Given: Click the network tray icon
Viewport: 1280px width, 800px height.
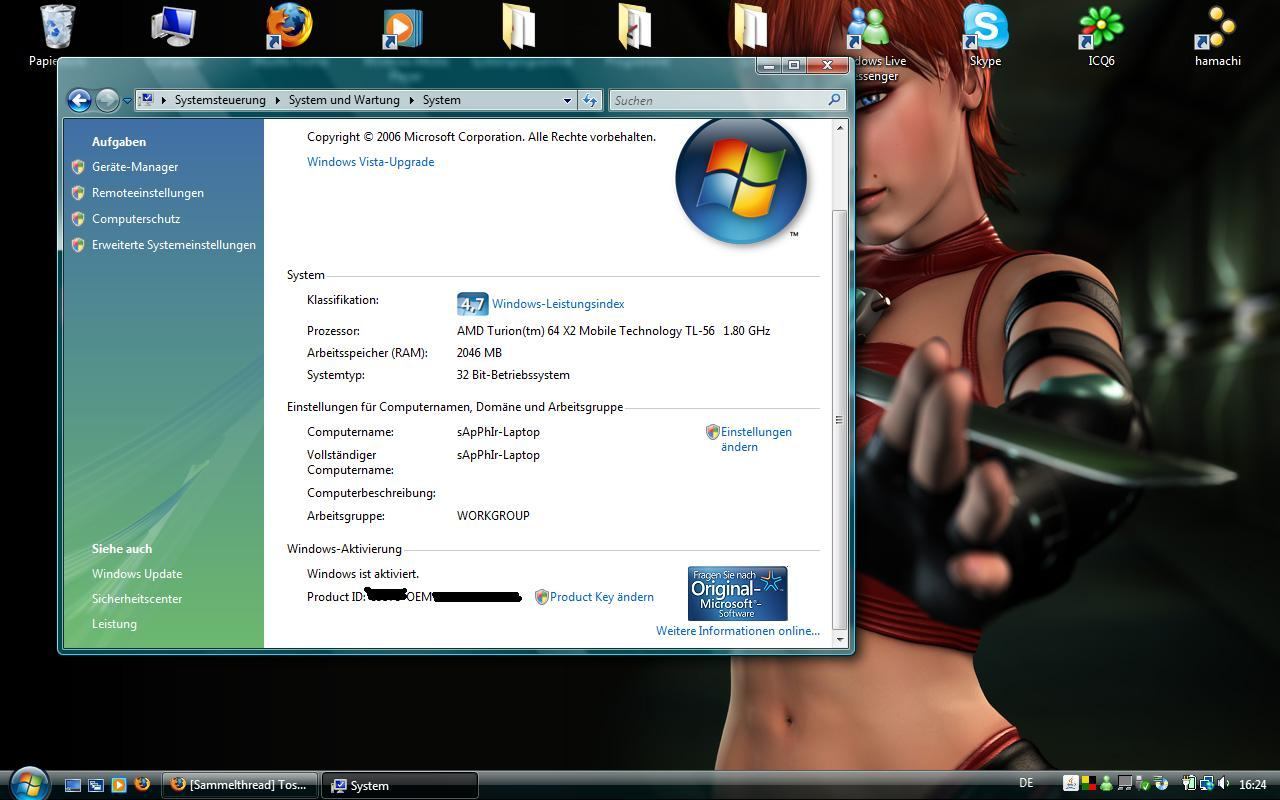Looking at the screenshot, I should click(1206, 784).
